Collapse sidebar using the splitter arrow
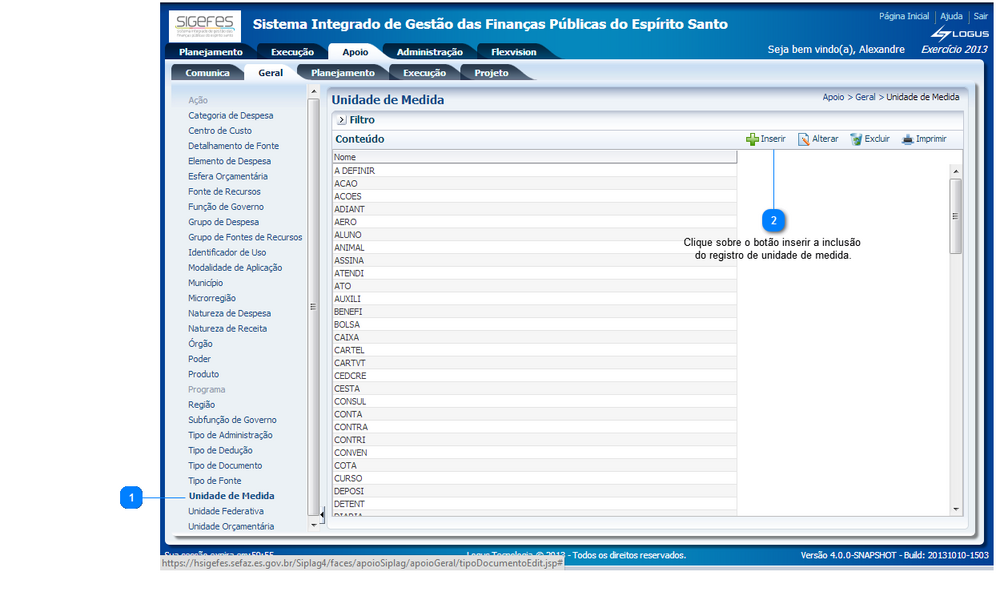This screenshot has width=1000, height=600. (x=312, y=516)
